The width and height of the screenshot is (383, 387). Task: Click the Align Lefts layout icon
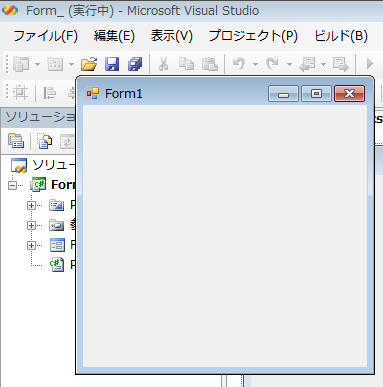[x=50, y=93]
